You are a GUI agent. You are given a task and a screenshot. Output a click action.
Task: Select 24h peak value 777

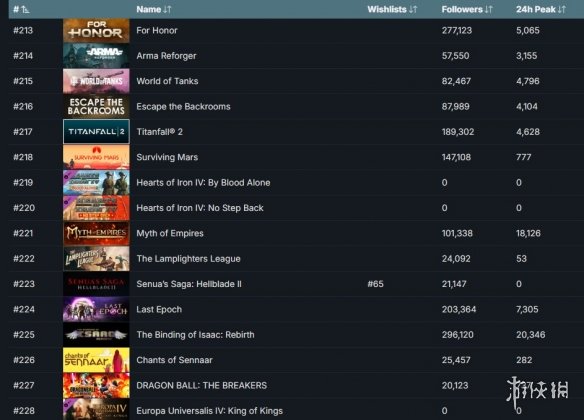(x=524, y=157)
